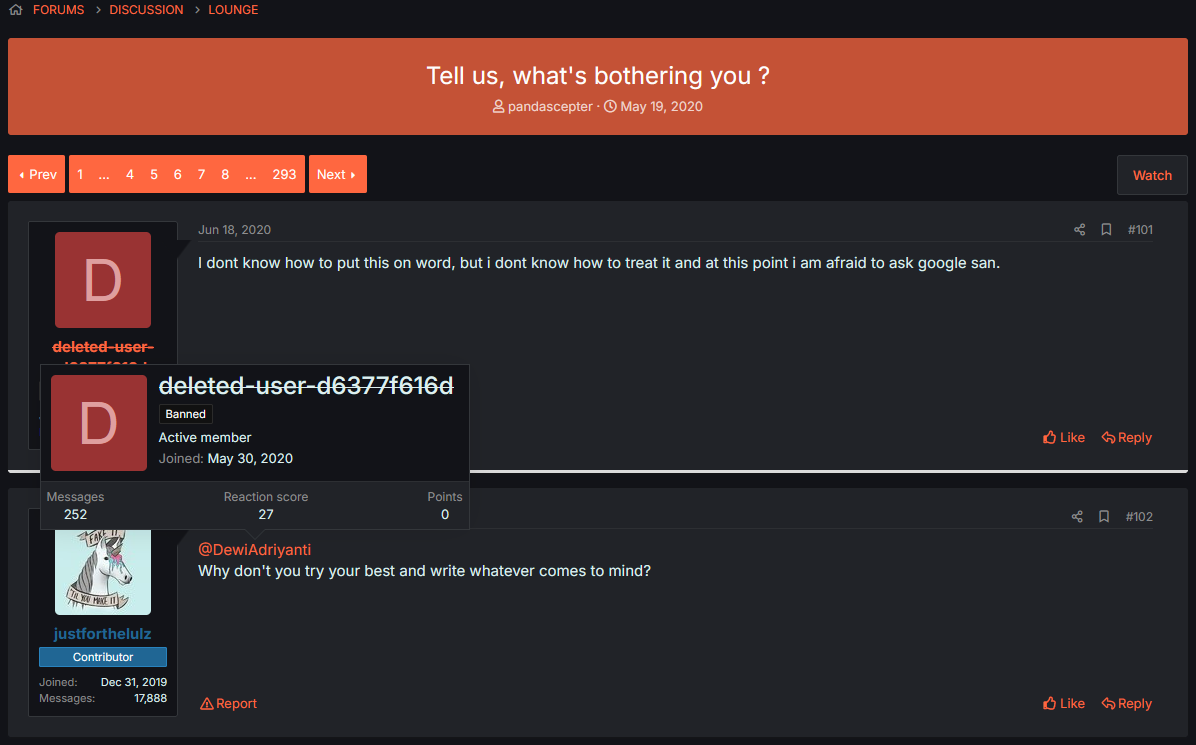Reply to post #102 by justforthelulz
Viewport: 1196px width, 745px height.
tap(1127, 704)
